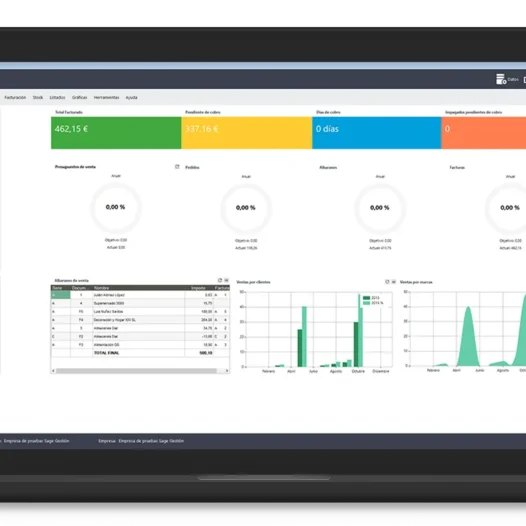This screenshot has width=526, height=526.
Task: Select the Luis Nuñez Santos row
Action: [140, 312]
